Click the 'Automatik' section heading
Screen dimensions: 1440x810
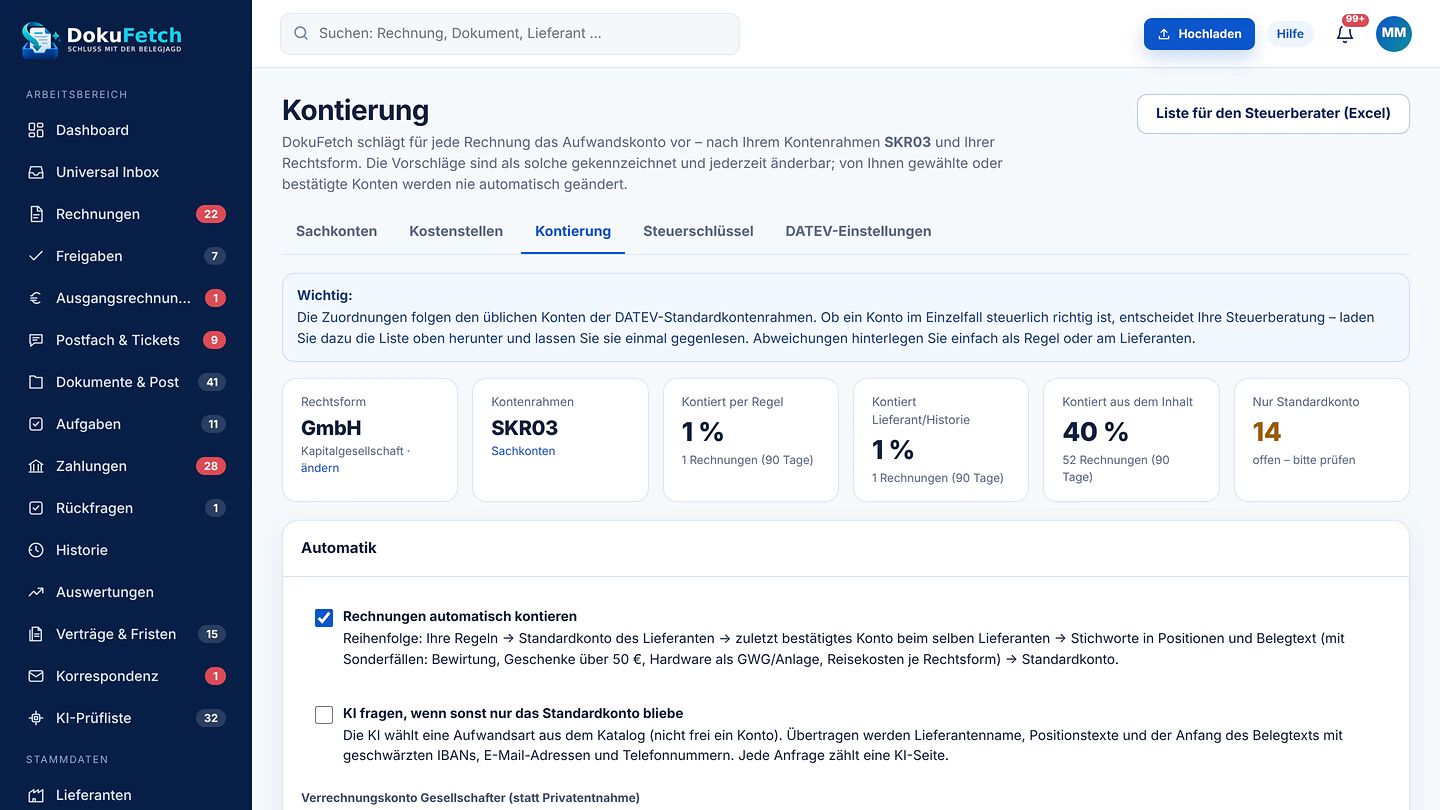[339, 548]
